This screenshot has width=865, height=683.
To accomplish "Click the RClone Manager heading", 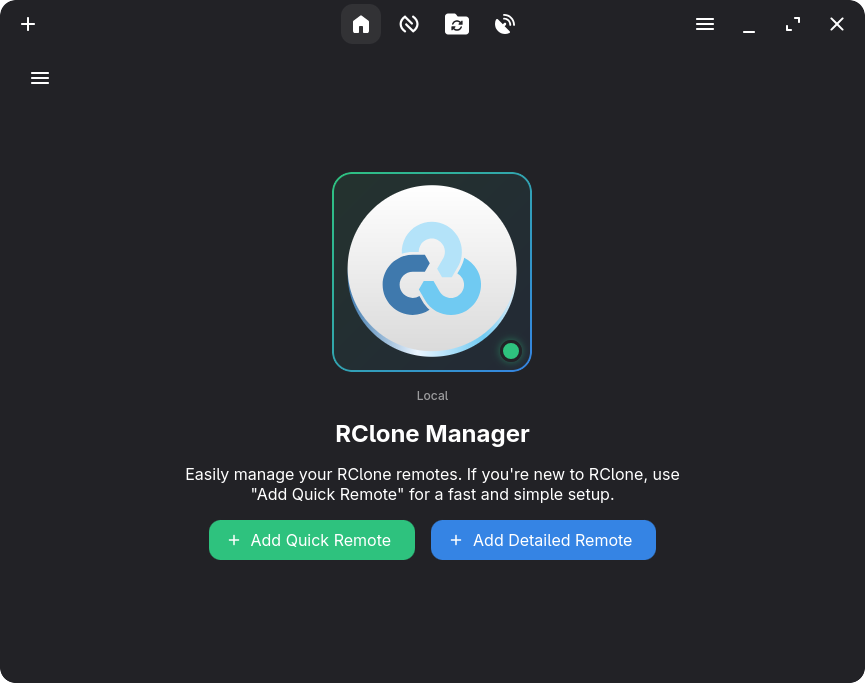I will (431, 434).
